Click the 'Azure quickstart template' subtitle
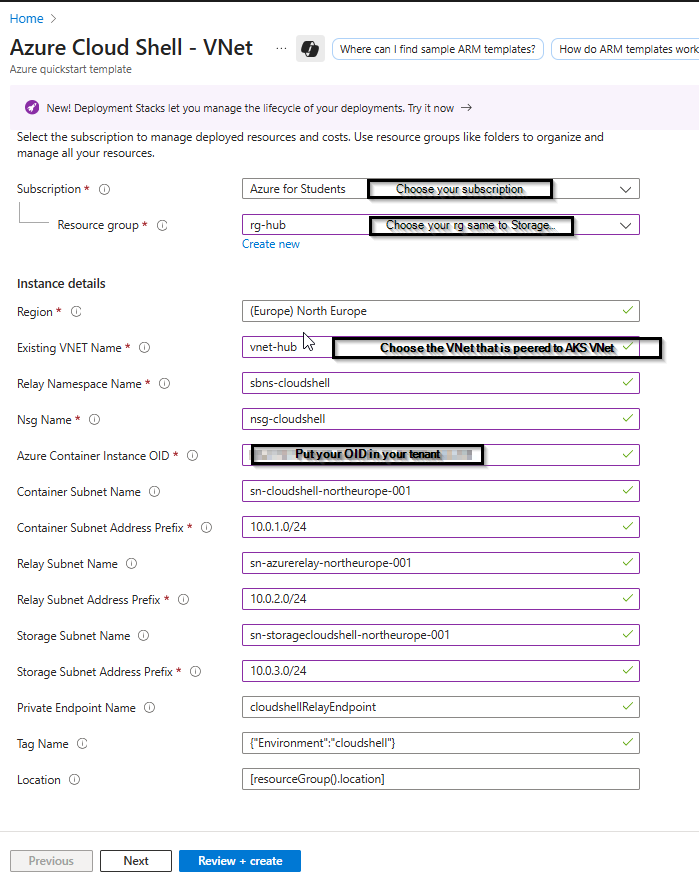Screen dimensions: 699x887 point(71,69)
